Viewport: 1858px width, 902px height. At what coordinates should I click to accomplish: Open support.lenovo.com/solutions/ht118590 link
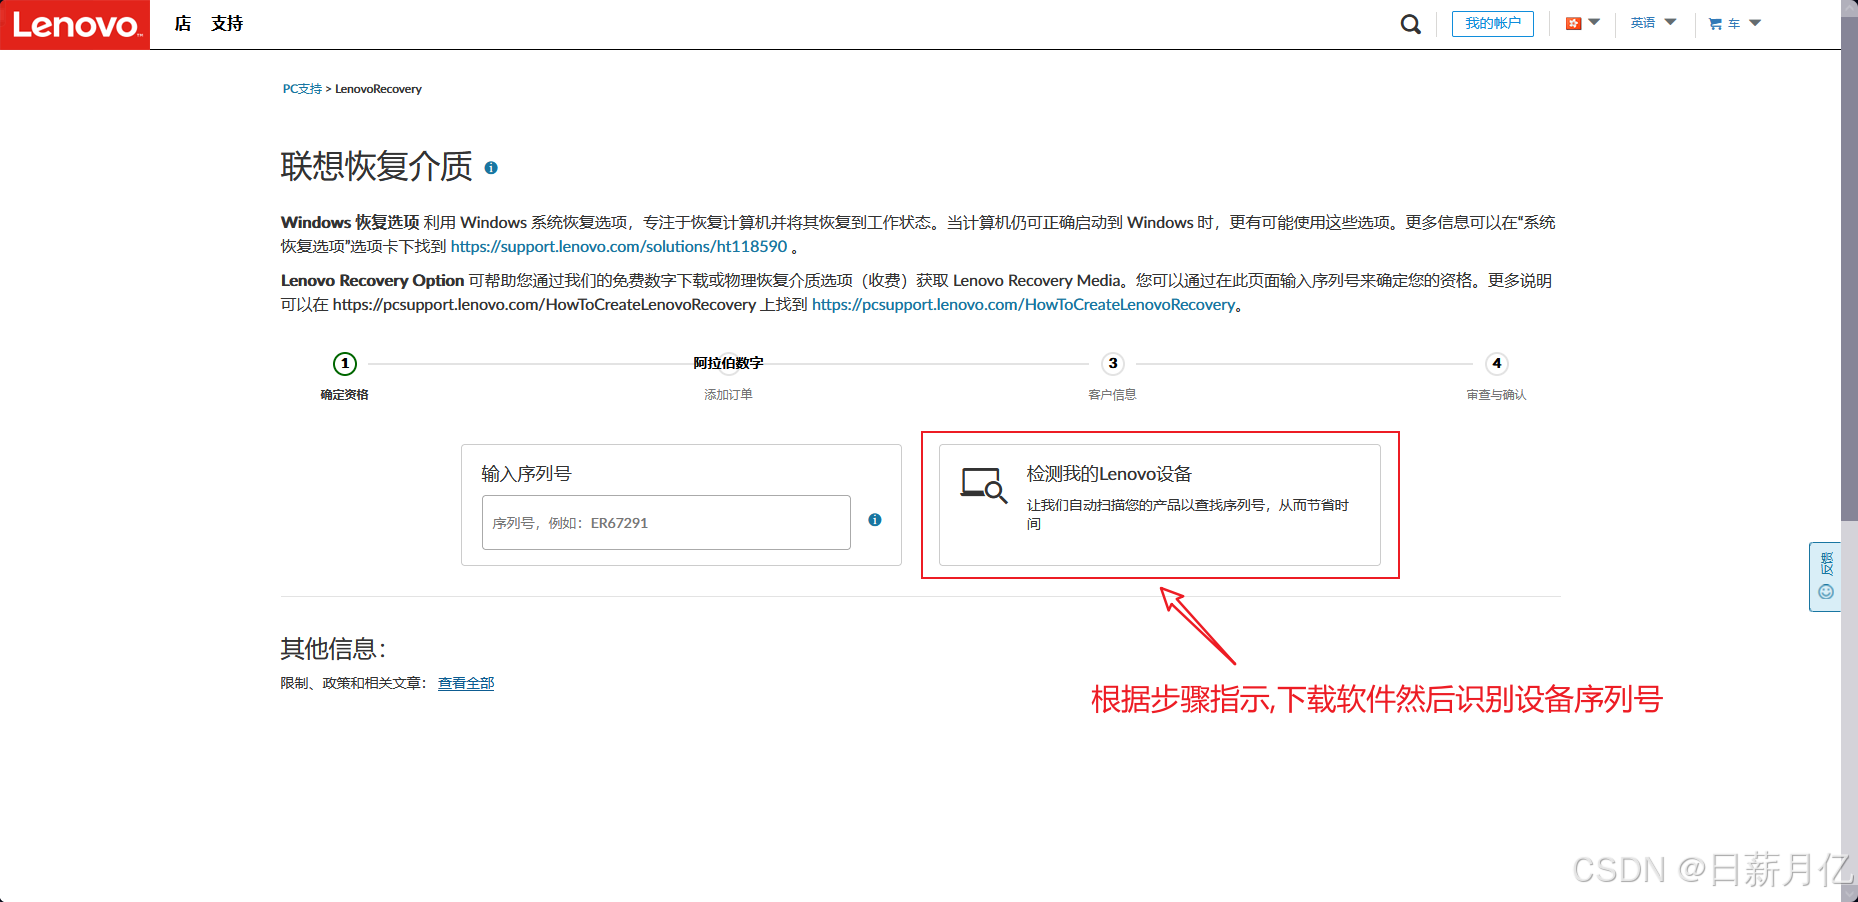pyautogui.click(x=619, y=246)
